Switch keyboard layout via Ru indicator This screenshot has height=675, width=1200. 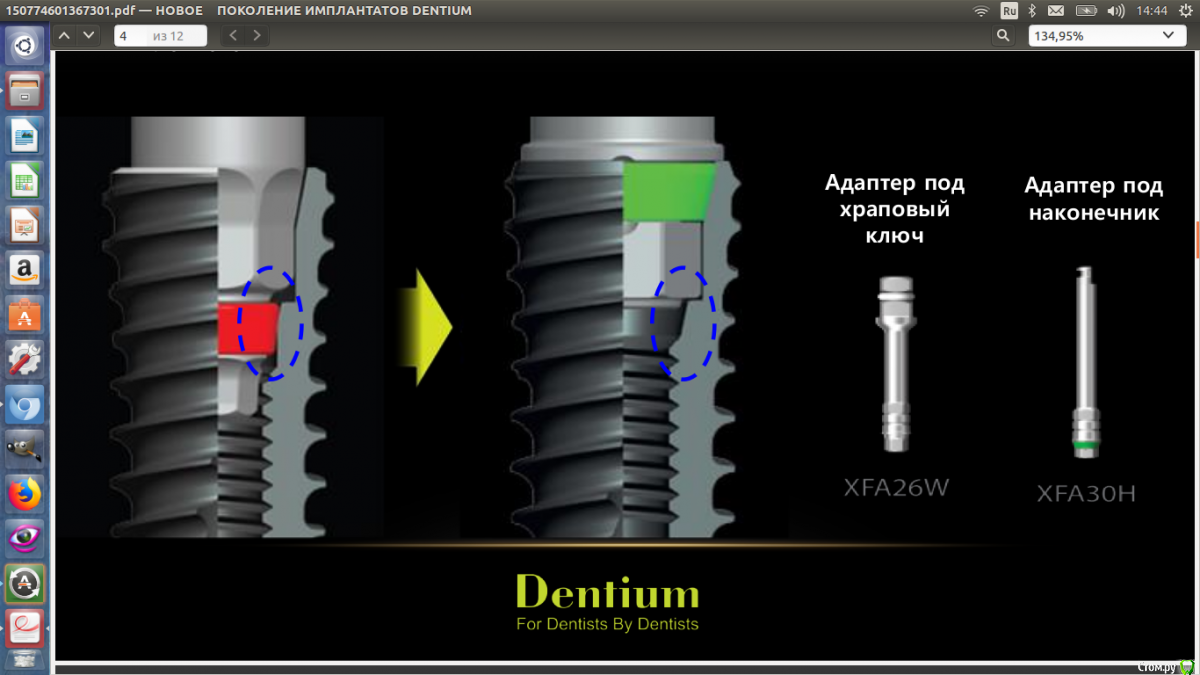click(1009, 11)
